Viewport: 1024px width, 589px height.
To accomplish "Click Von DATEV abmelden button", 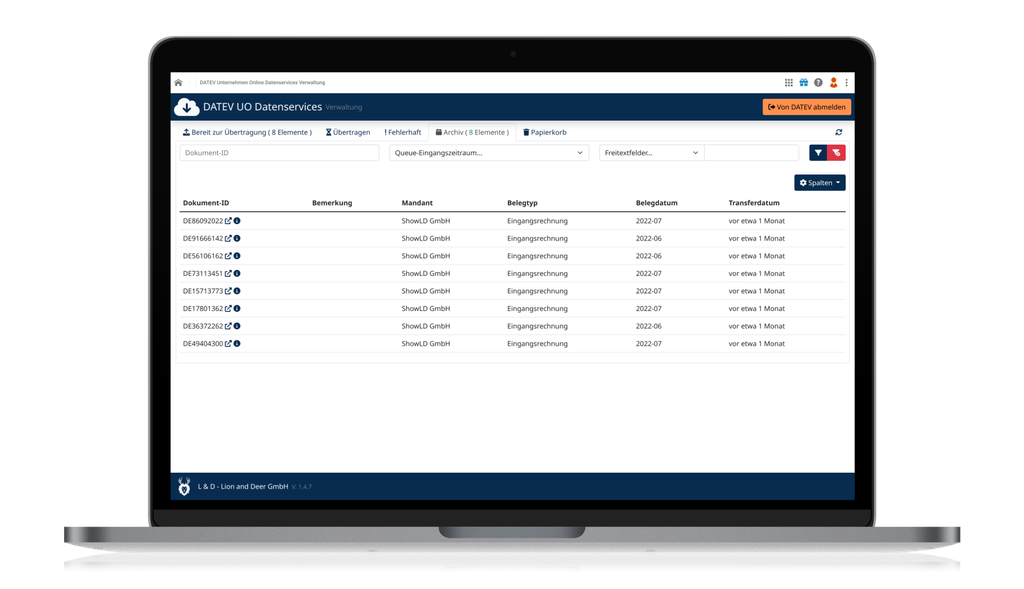I will [x=807, y=107].
